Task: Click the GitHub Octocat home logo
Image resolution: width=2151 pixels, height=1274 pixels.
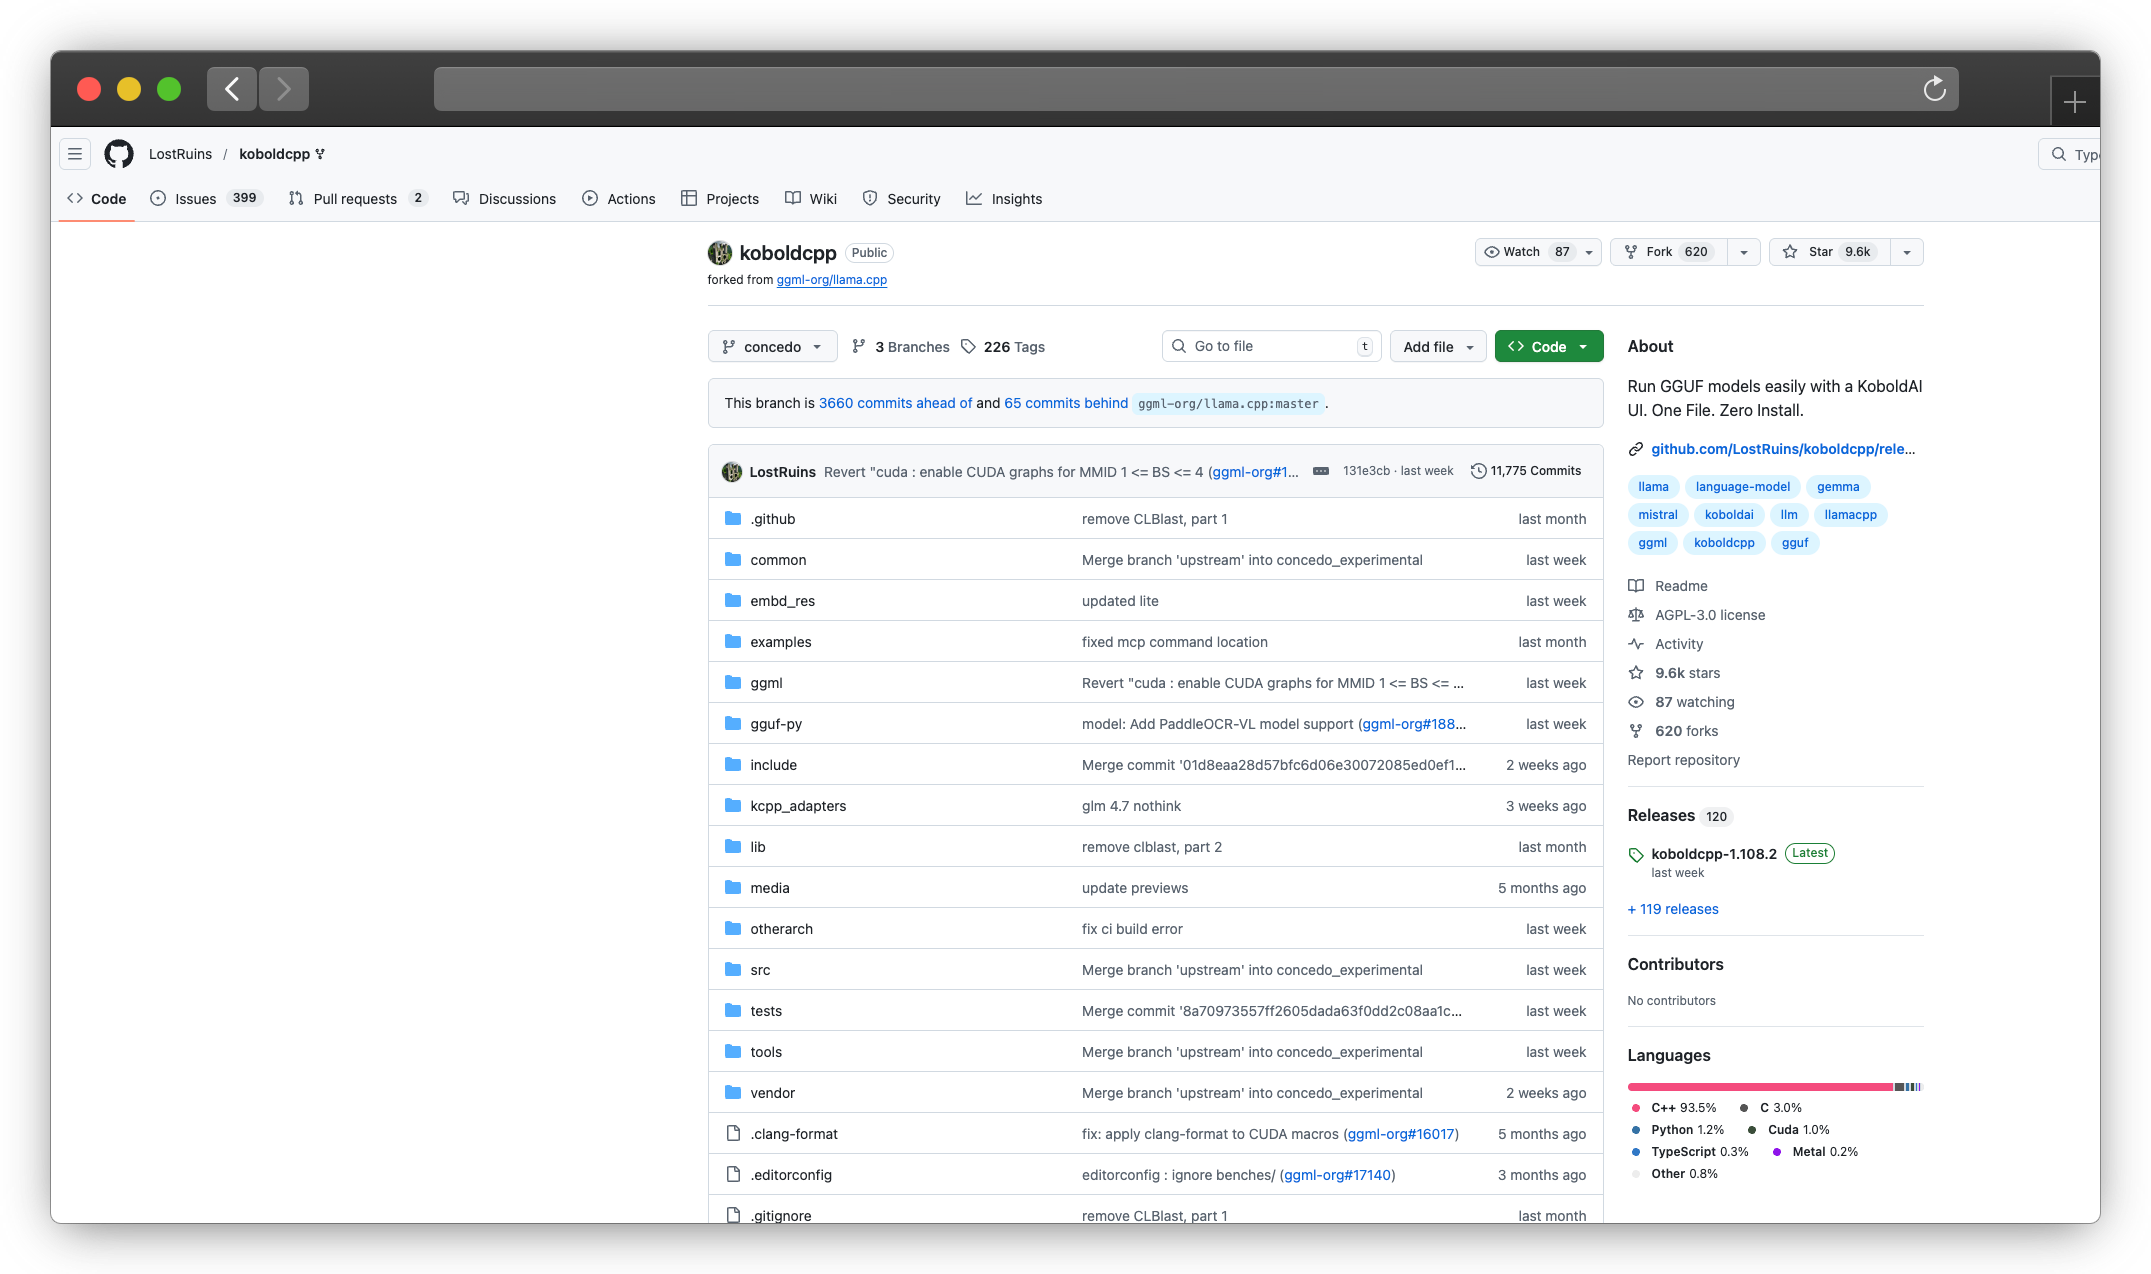Action: pyautogui.click(x=119, y=154)
